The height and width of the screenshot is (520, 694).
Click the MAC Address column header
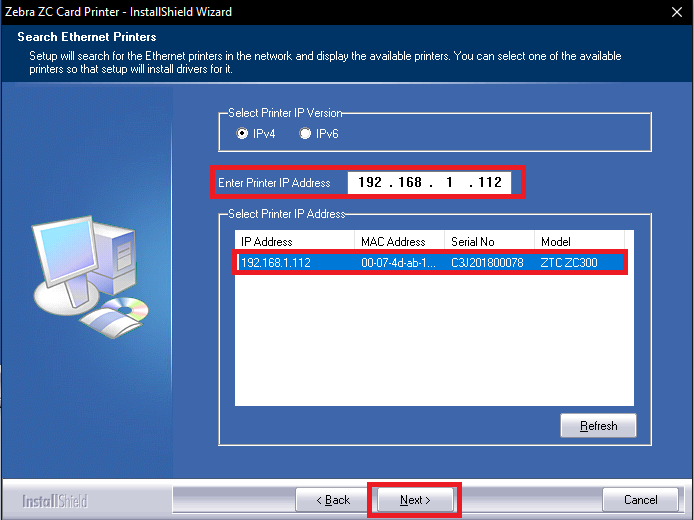pos(399,241)
